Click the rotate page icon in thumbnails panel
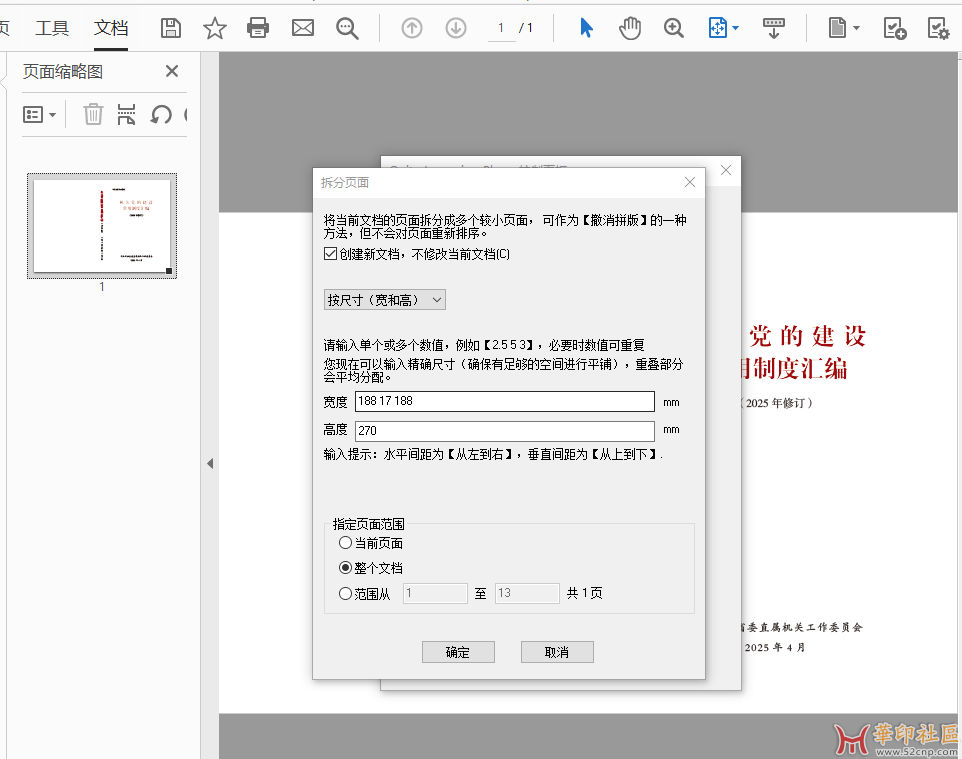The width and height of the screenshot is (962, 759). [x=160, y=114]
